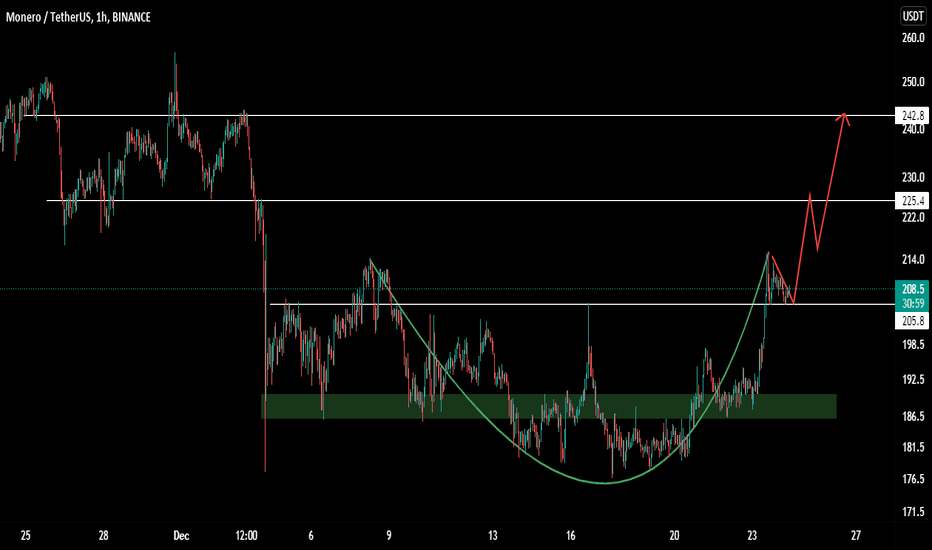This screenshot has height=550, width=932.
Task: Click the current price 208.5 label
Action: (x=912, y=289)
